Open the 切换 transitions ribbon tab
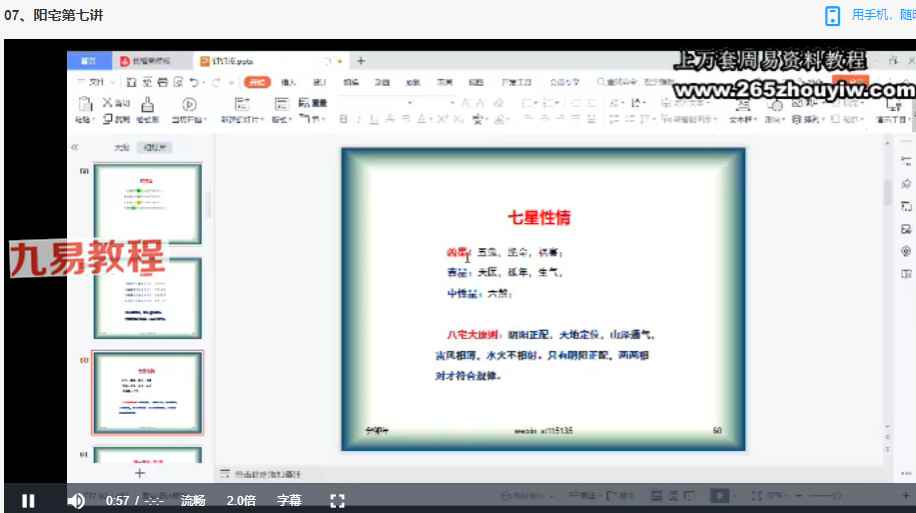 pos(351,82)
